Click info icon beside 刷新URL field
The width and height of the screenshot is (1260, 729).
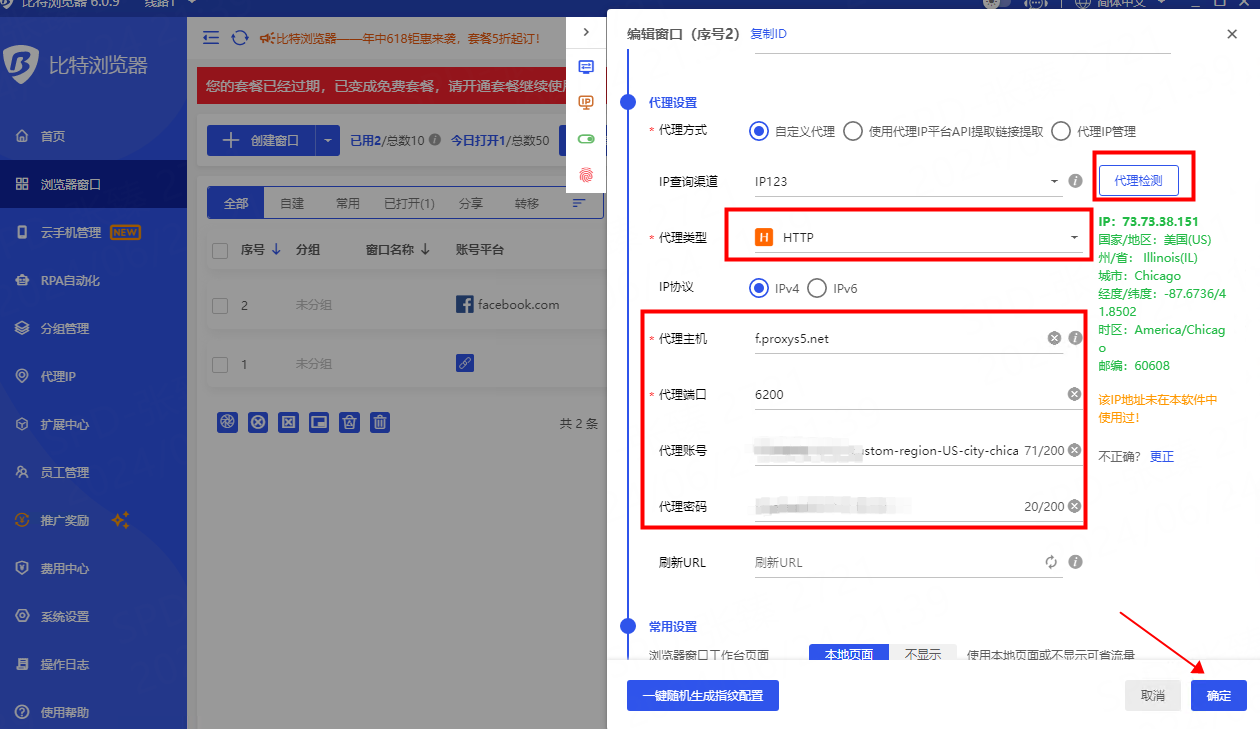[x=1075, y=562]
